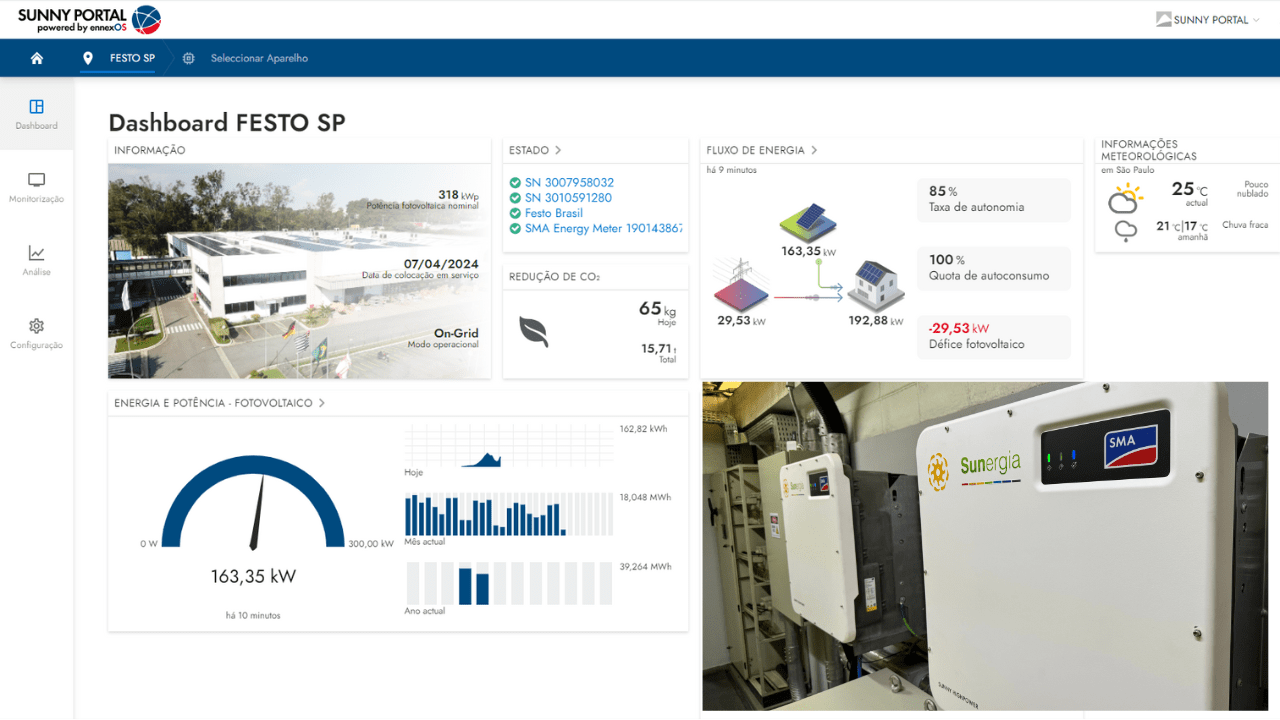Viewport: 1280px width, 720px height.
Task: Select the FESTO SP breadcrumb tab
Action: [x=132, y=58]
